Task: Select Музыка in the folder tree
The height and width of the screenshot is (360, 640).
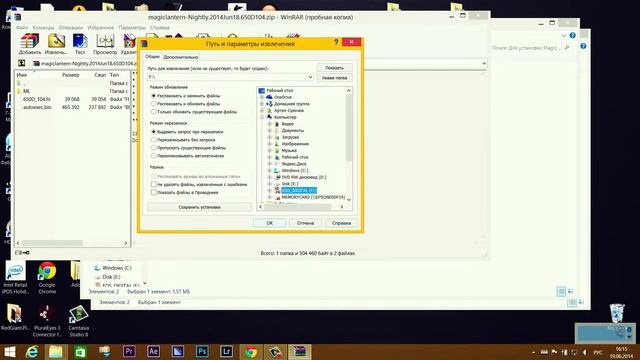Action: tap(289, 151)
